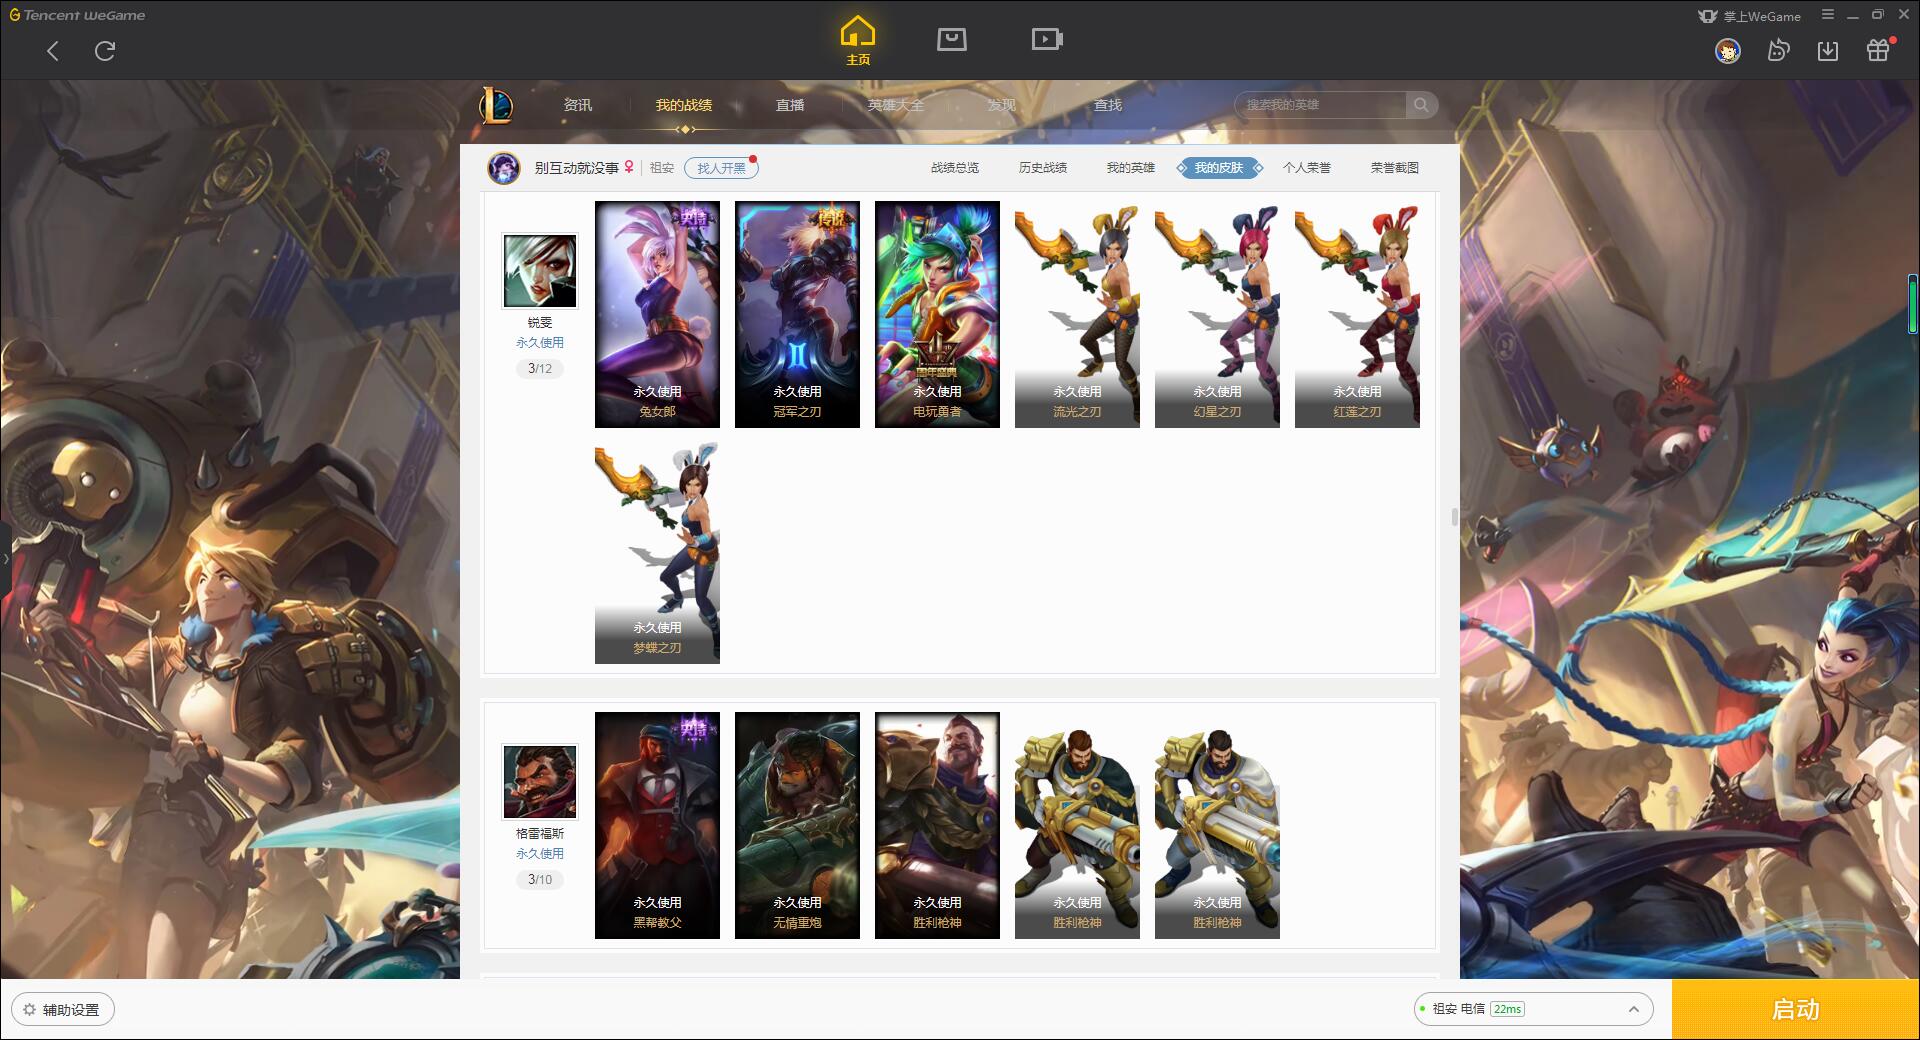Select the 黑帮教父 skin thumbnail
This screenshot has width=1920, height=1040.
click(657, 825)
